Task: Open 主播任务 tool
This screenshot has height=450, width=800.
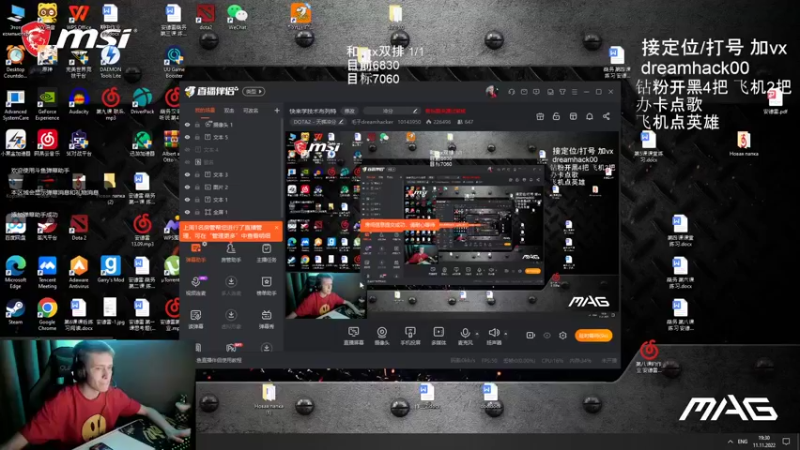Action: point(266,253)
